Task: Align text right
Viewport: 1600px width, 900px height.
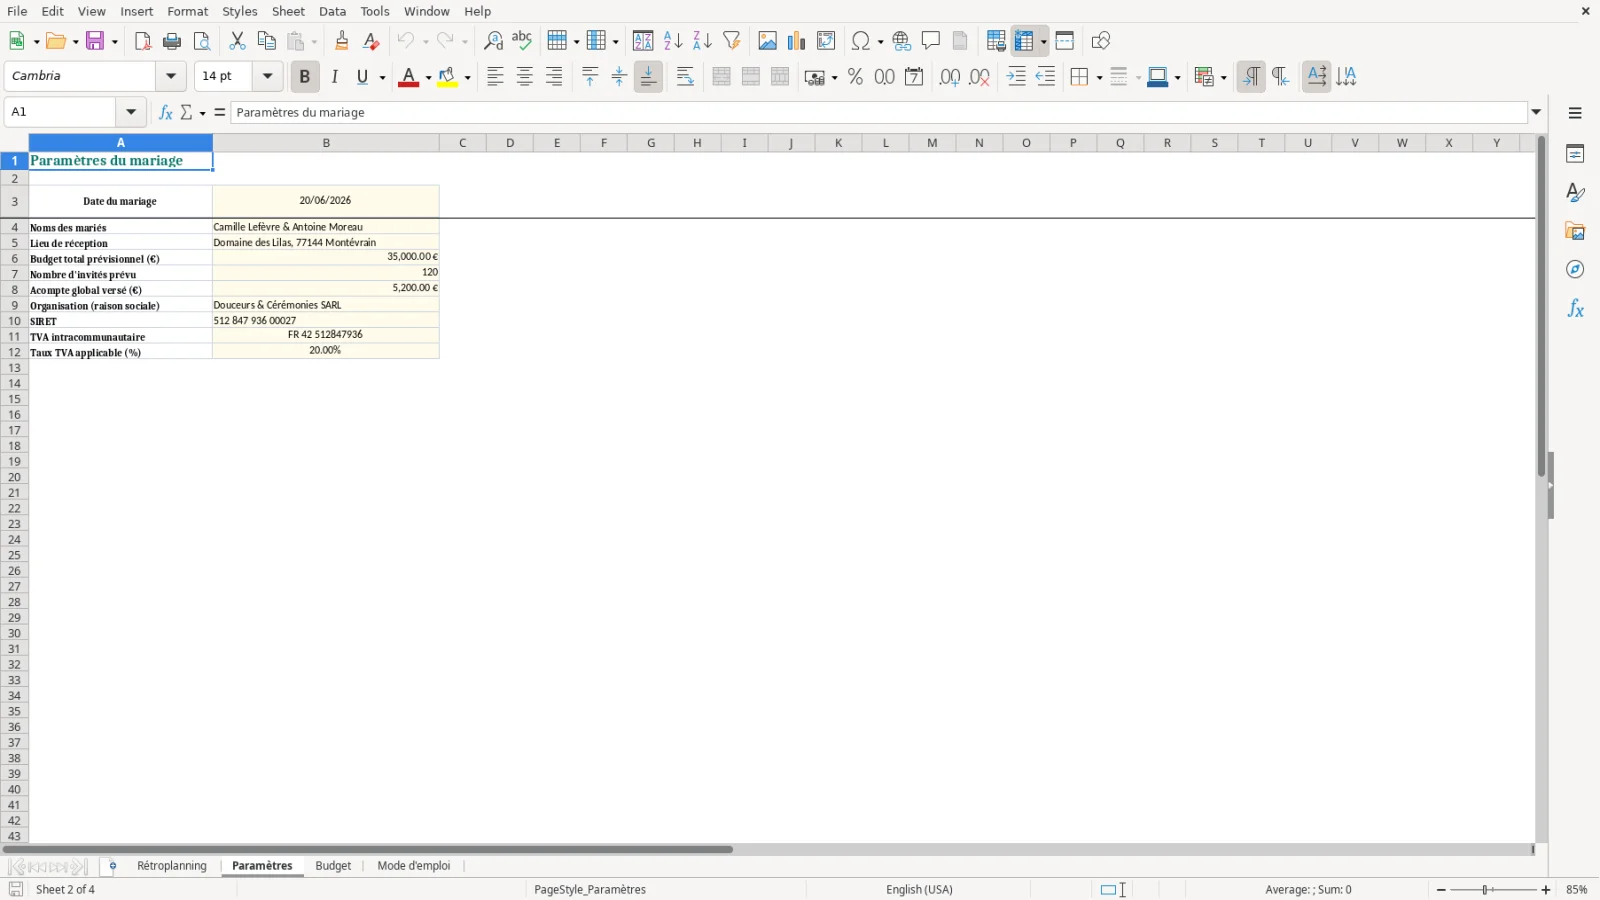Action: coord(554,77)
